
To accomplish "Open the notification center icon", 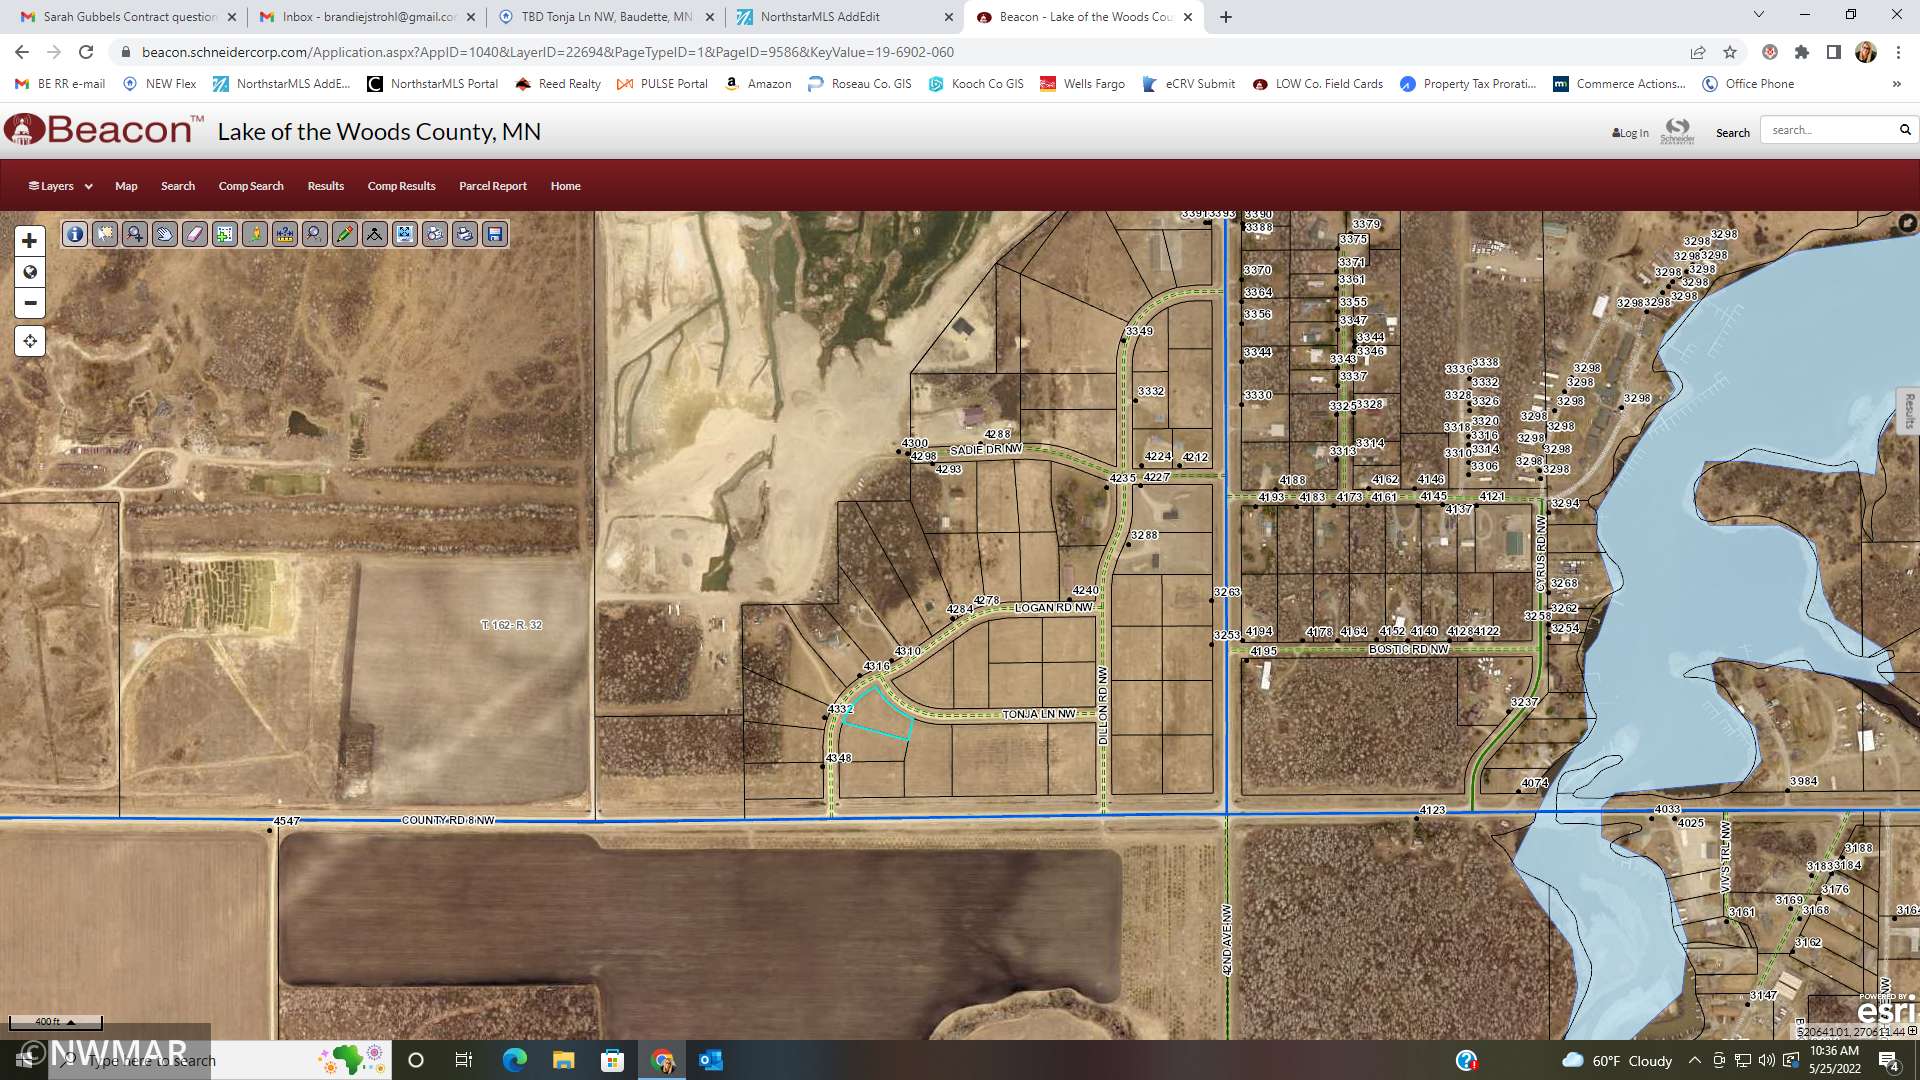I will point(1888,1061).
